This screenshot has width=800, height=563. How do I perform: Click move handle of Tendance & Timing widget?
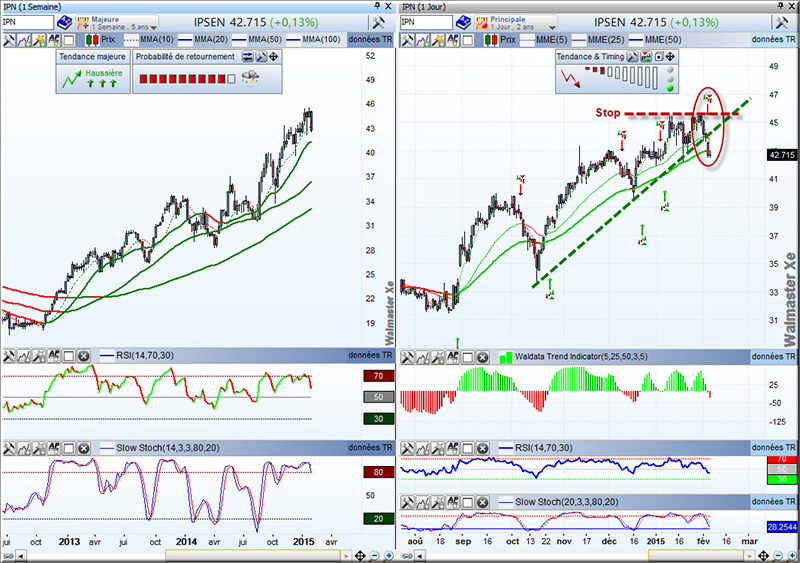coord(670,57)
